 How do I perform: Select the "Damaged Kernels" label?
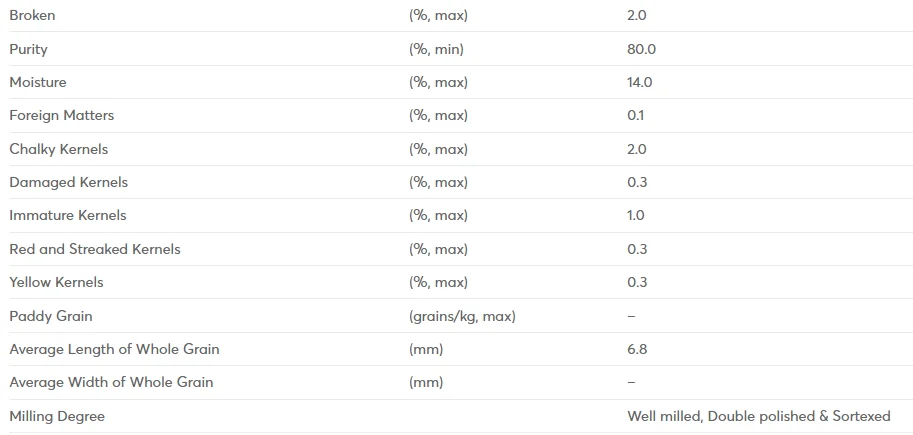point(69,182)
